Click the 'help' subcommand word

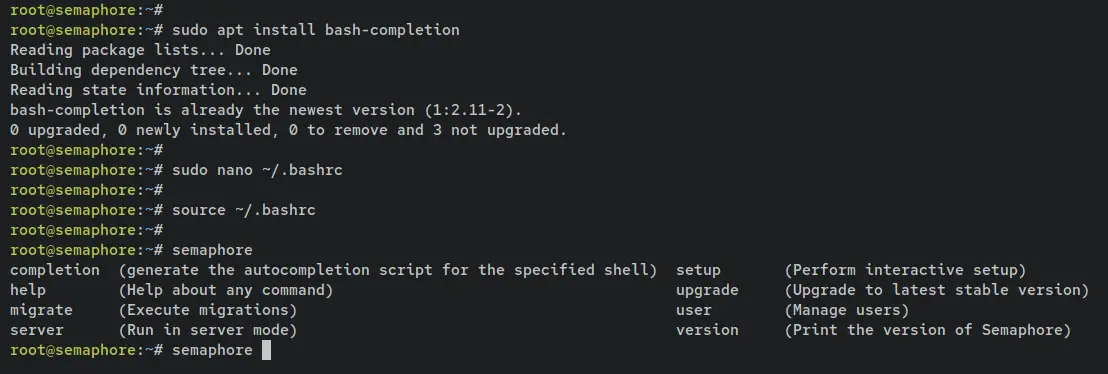pyautogui.click(x=28, y=290)
